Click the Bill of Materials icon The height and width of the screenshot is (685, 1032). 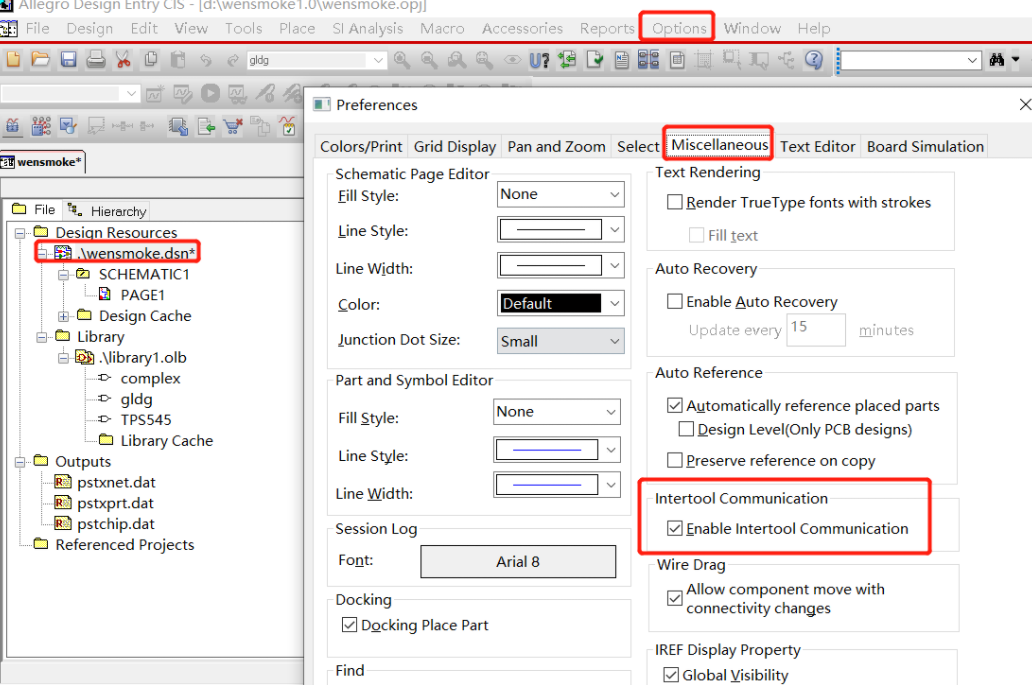(677, 60)
